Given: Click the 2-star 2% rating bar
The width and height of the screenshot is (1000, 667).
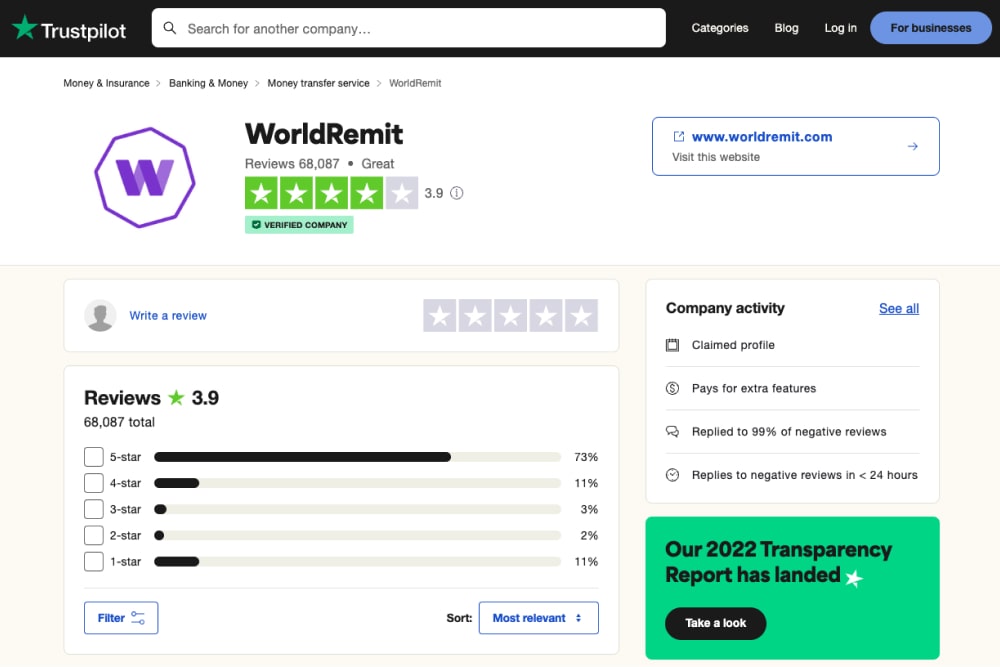Looking at the screenshot, I should point(357,535).
